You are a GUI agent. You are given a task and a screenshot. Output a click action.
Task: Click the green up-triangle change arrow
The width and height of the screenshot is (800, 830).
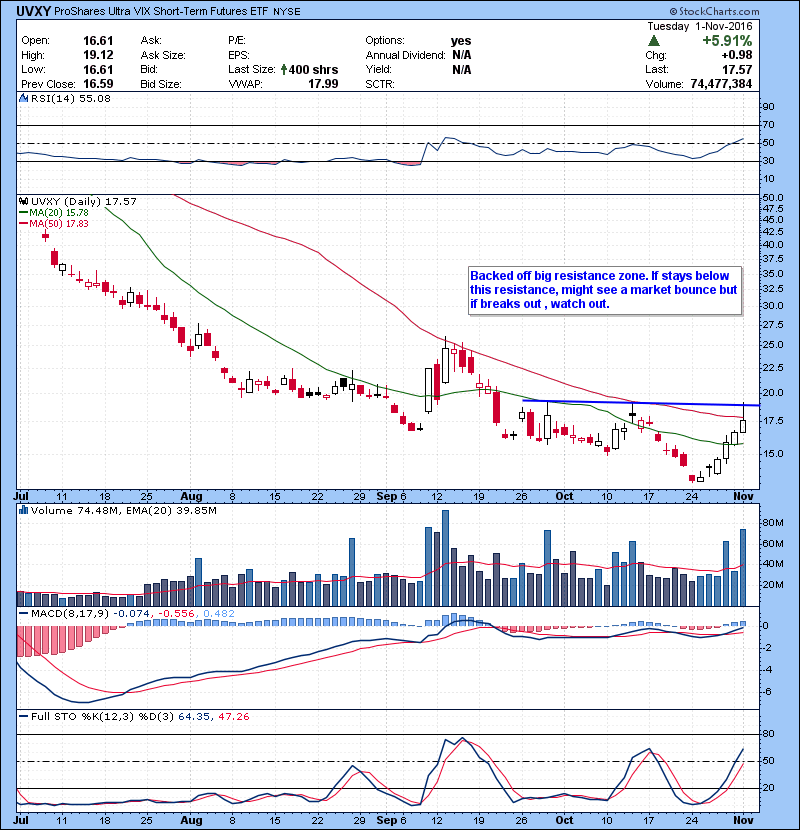654,41
